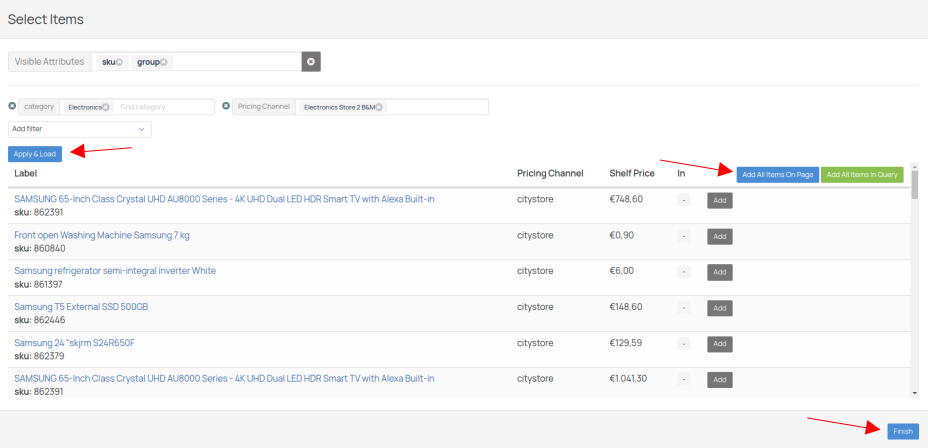Click In dash for Washing Machine row
Image resolution: width=928 pixels, height=448 pixels.
(x=684, y=236)
